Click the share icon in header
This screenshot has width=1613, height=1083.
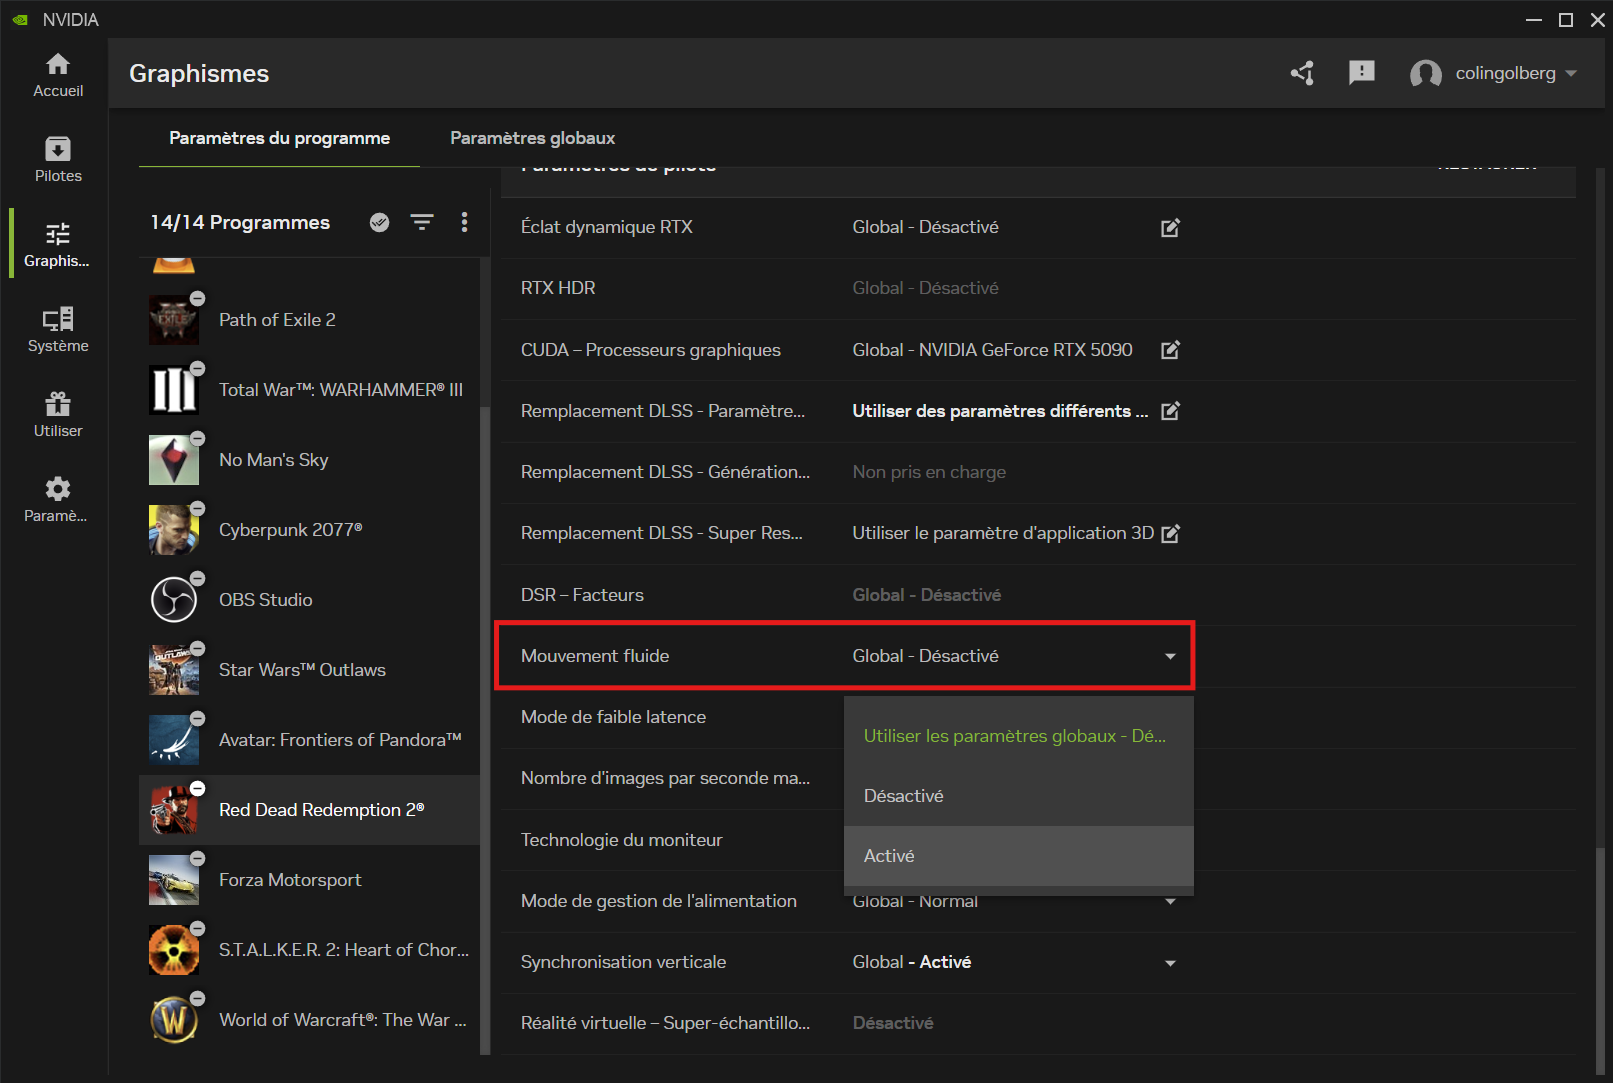tap(1302, 73)
